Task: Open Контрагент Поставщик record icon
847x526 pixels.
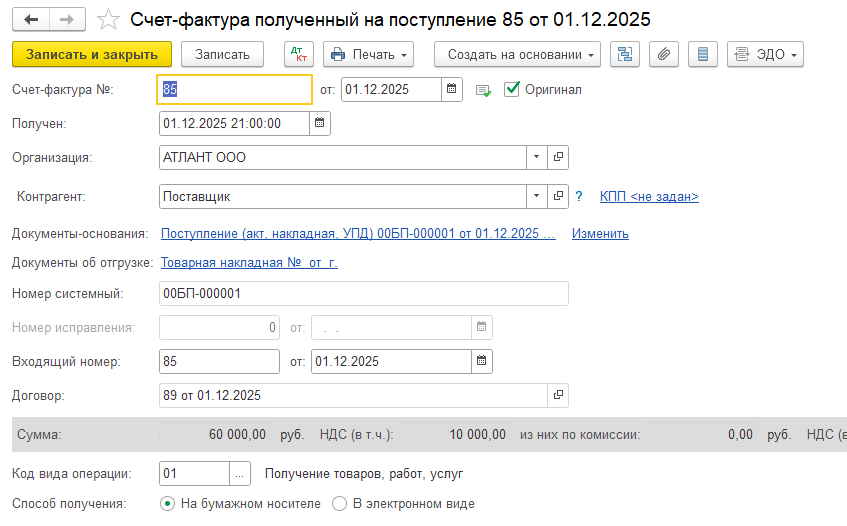Action: [558, 196]
